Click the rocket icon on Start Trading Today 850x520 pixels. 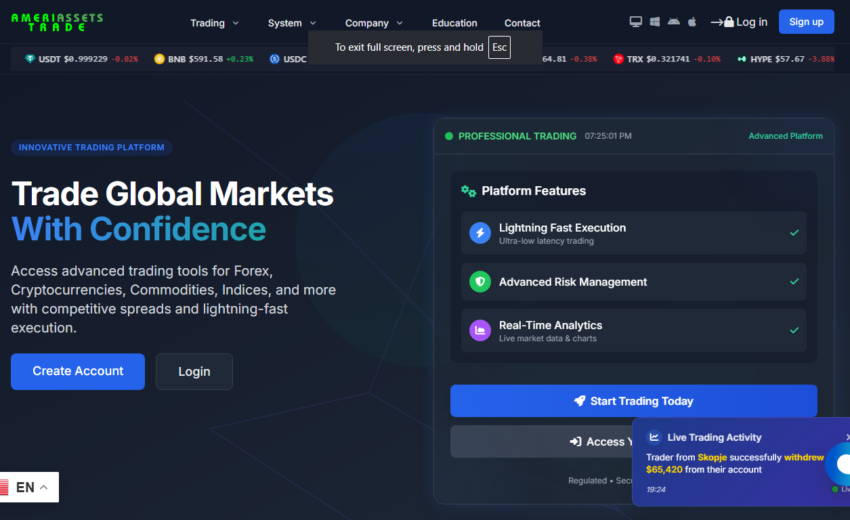coord(579,401)
